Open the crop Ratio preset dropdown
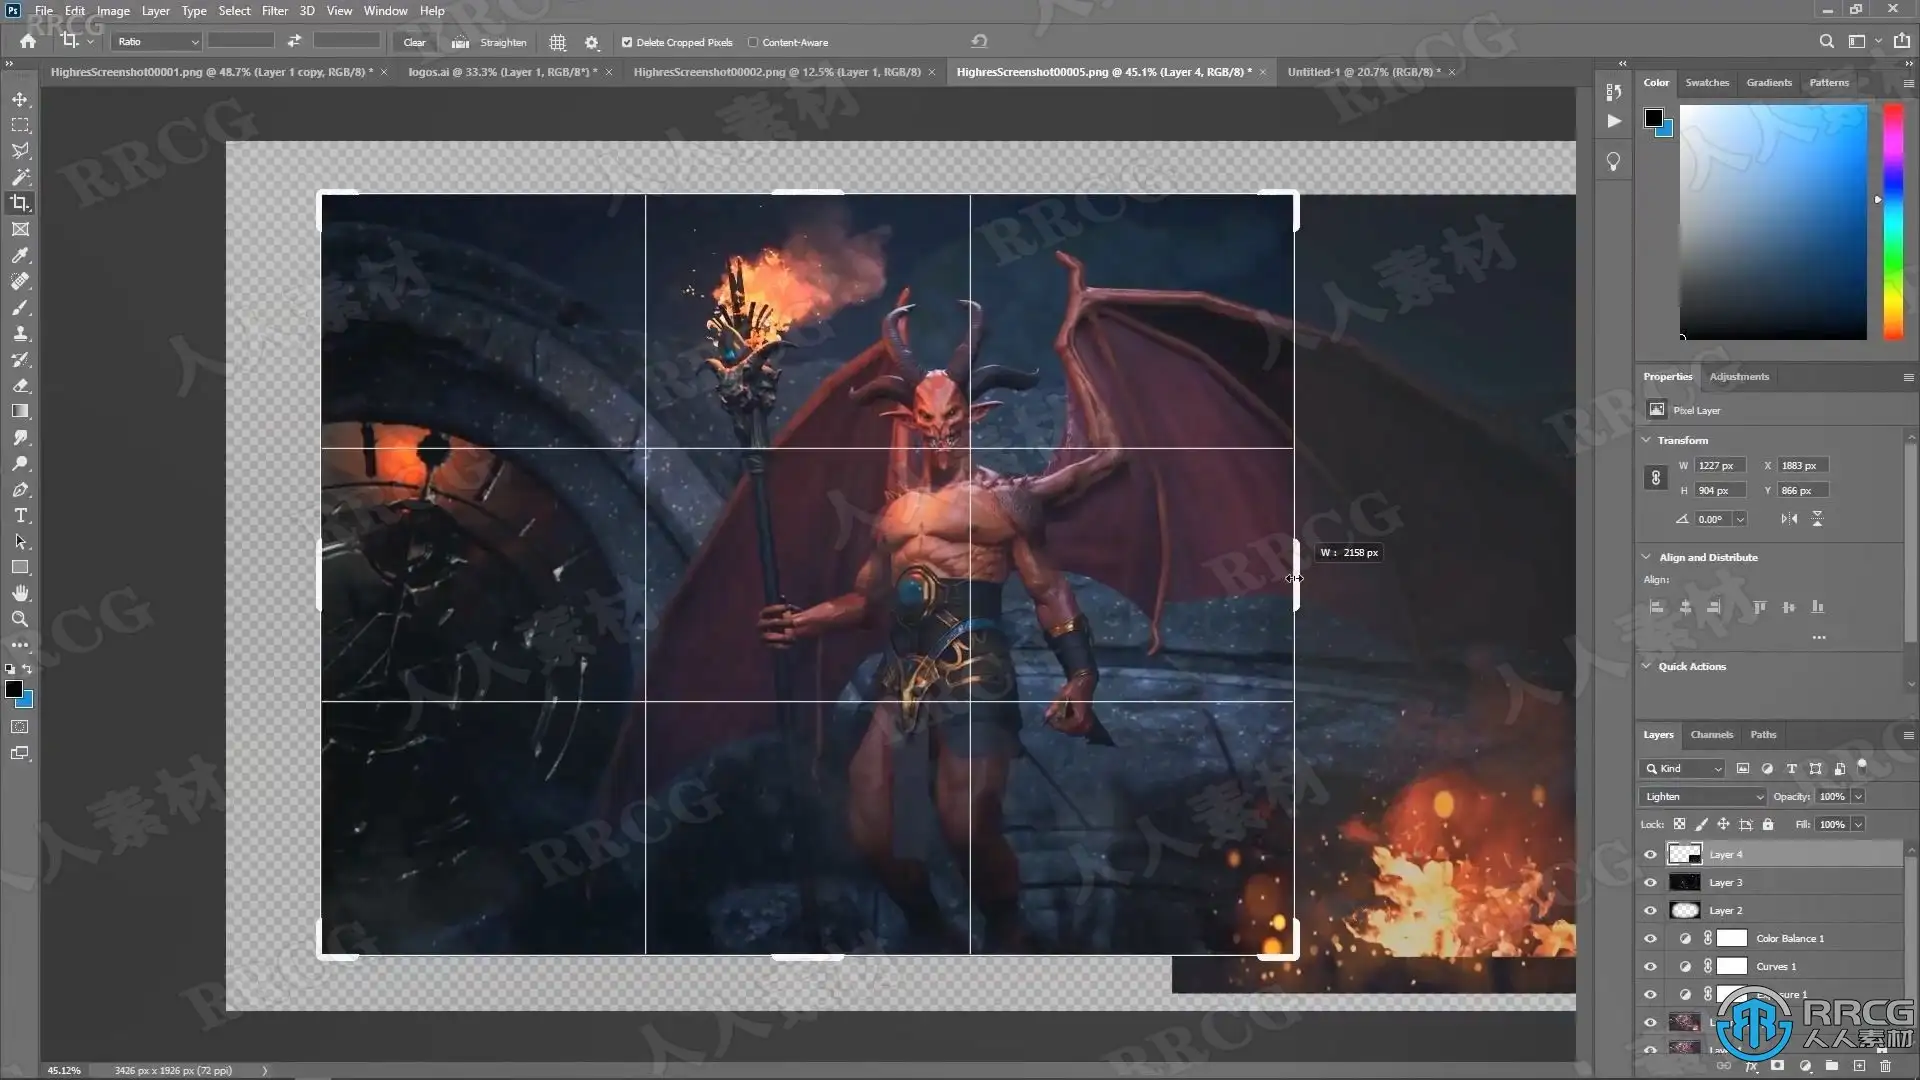 coord(158,42)
